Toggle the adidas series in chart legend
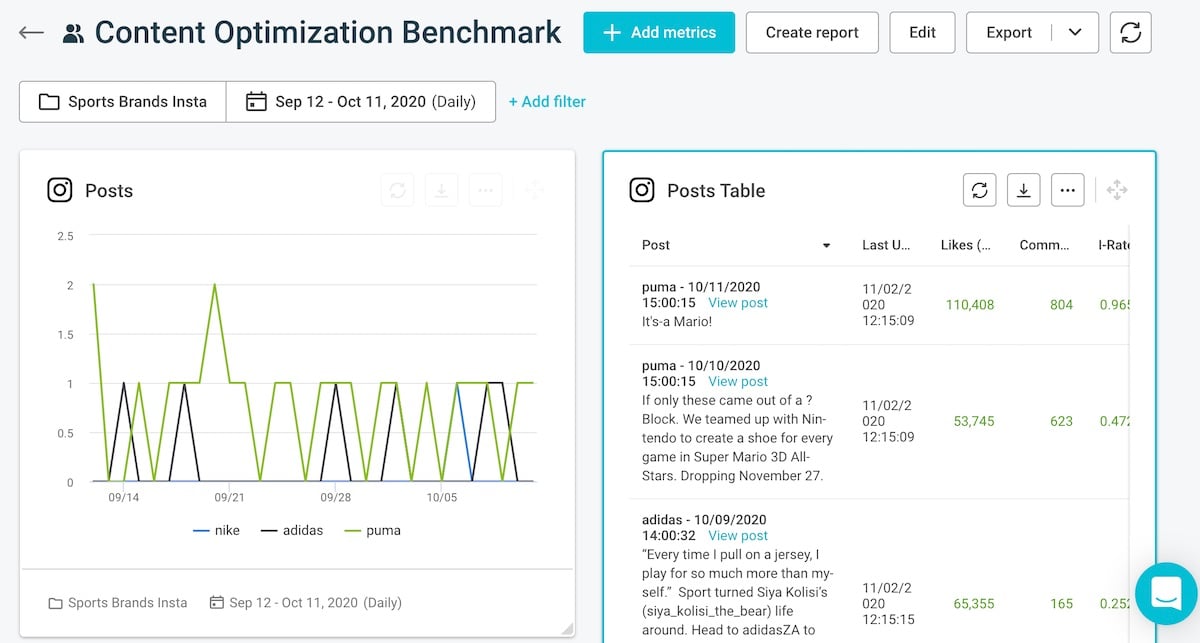 pyautogui.click(x=292, y=530)
